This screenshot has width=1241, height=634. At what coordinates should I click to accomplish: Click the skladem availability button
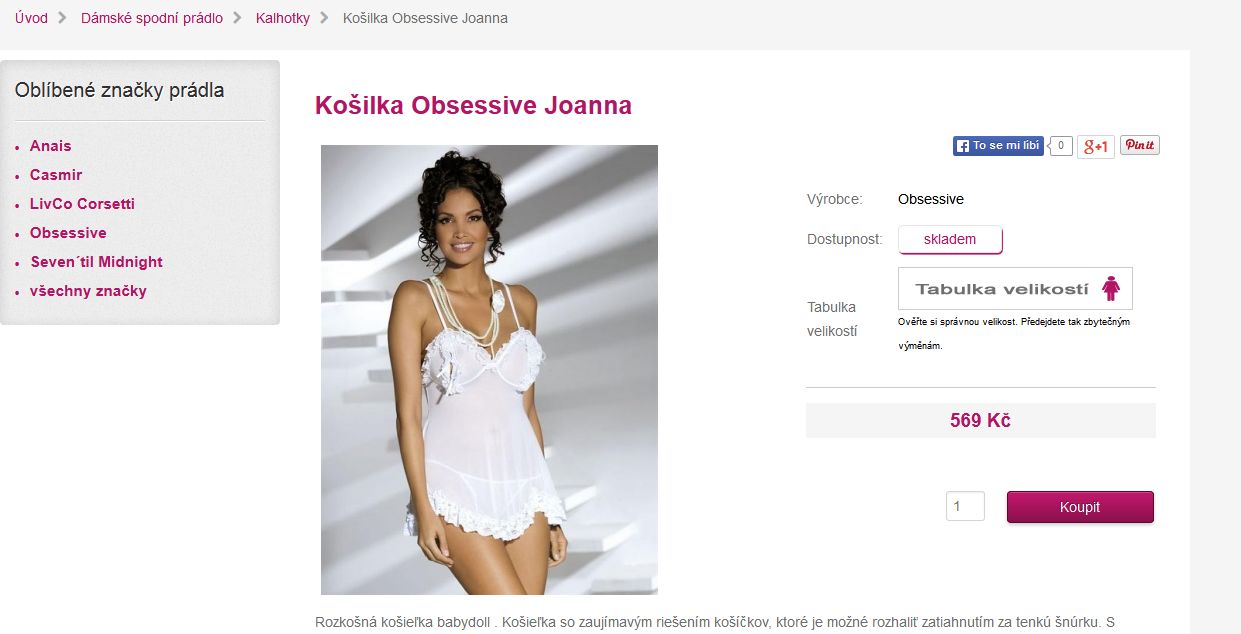coord(950,240)
